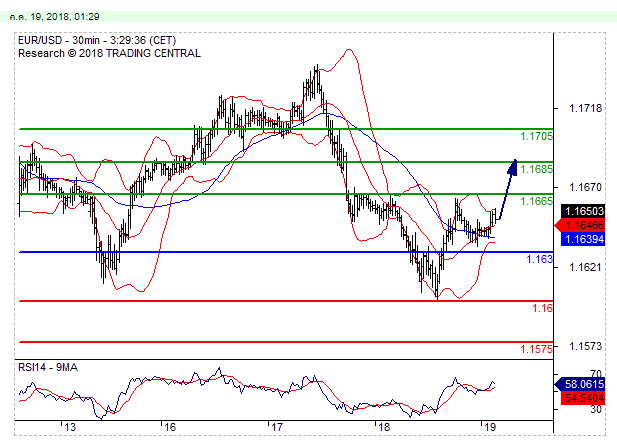Screen dimensions: 617x441
Task: Click the 1.1621 price axis label
Action: pyautogui.click(x=586, y=268)
